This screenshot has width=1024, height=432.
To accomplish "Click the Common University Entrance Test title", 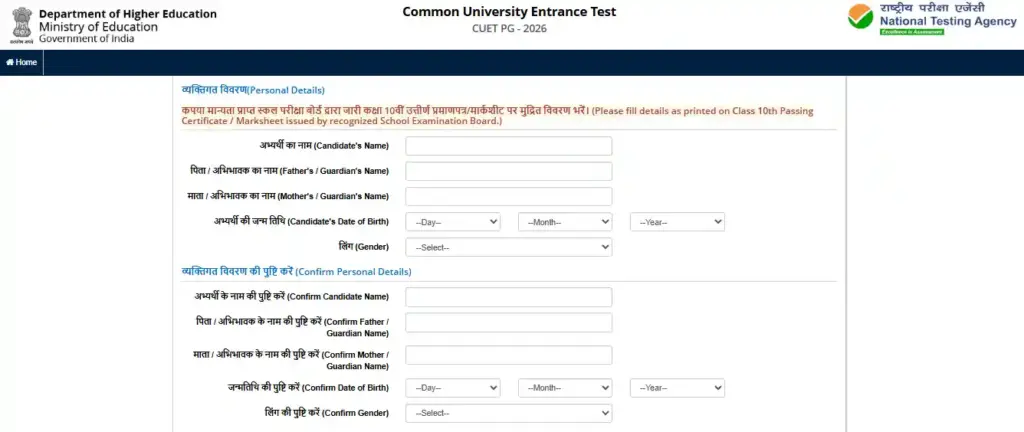I will 509,12.
